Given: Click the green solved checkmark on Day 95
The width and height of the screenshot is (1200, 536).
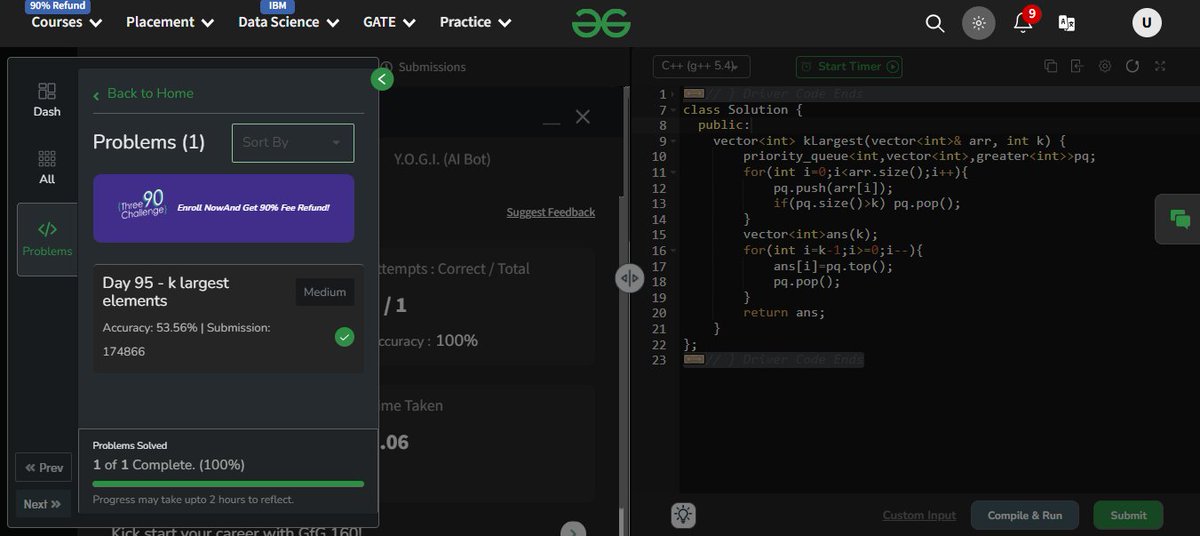Looking at the screenshot, I should click(345, 337).
